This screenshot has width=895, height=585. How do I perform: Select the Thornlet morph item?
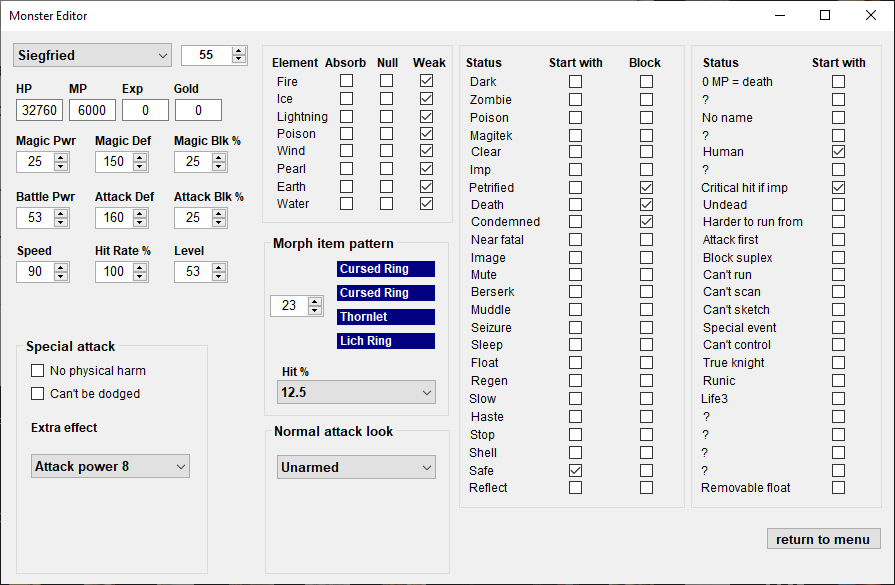[386, 317]
